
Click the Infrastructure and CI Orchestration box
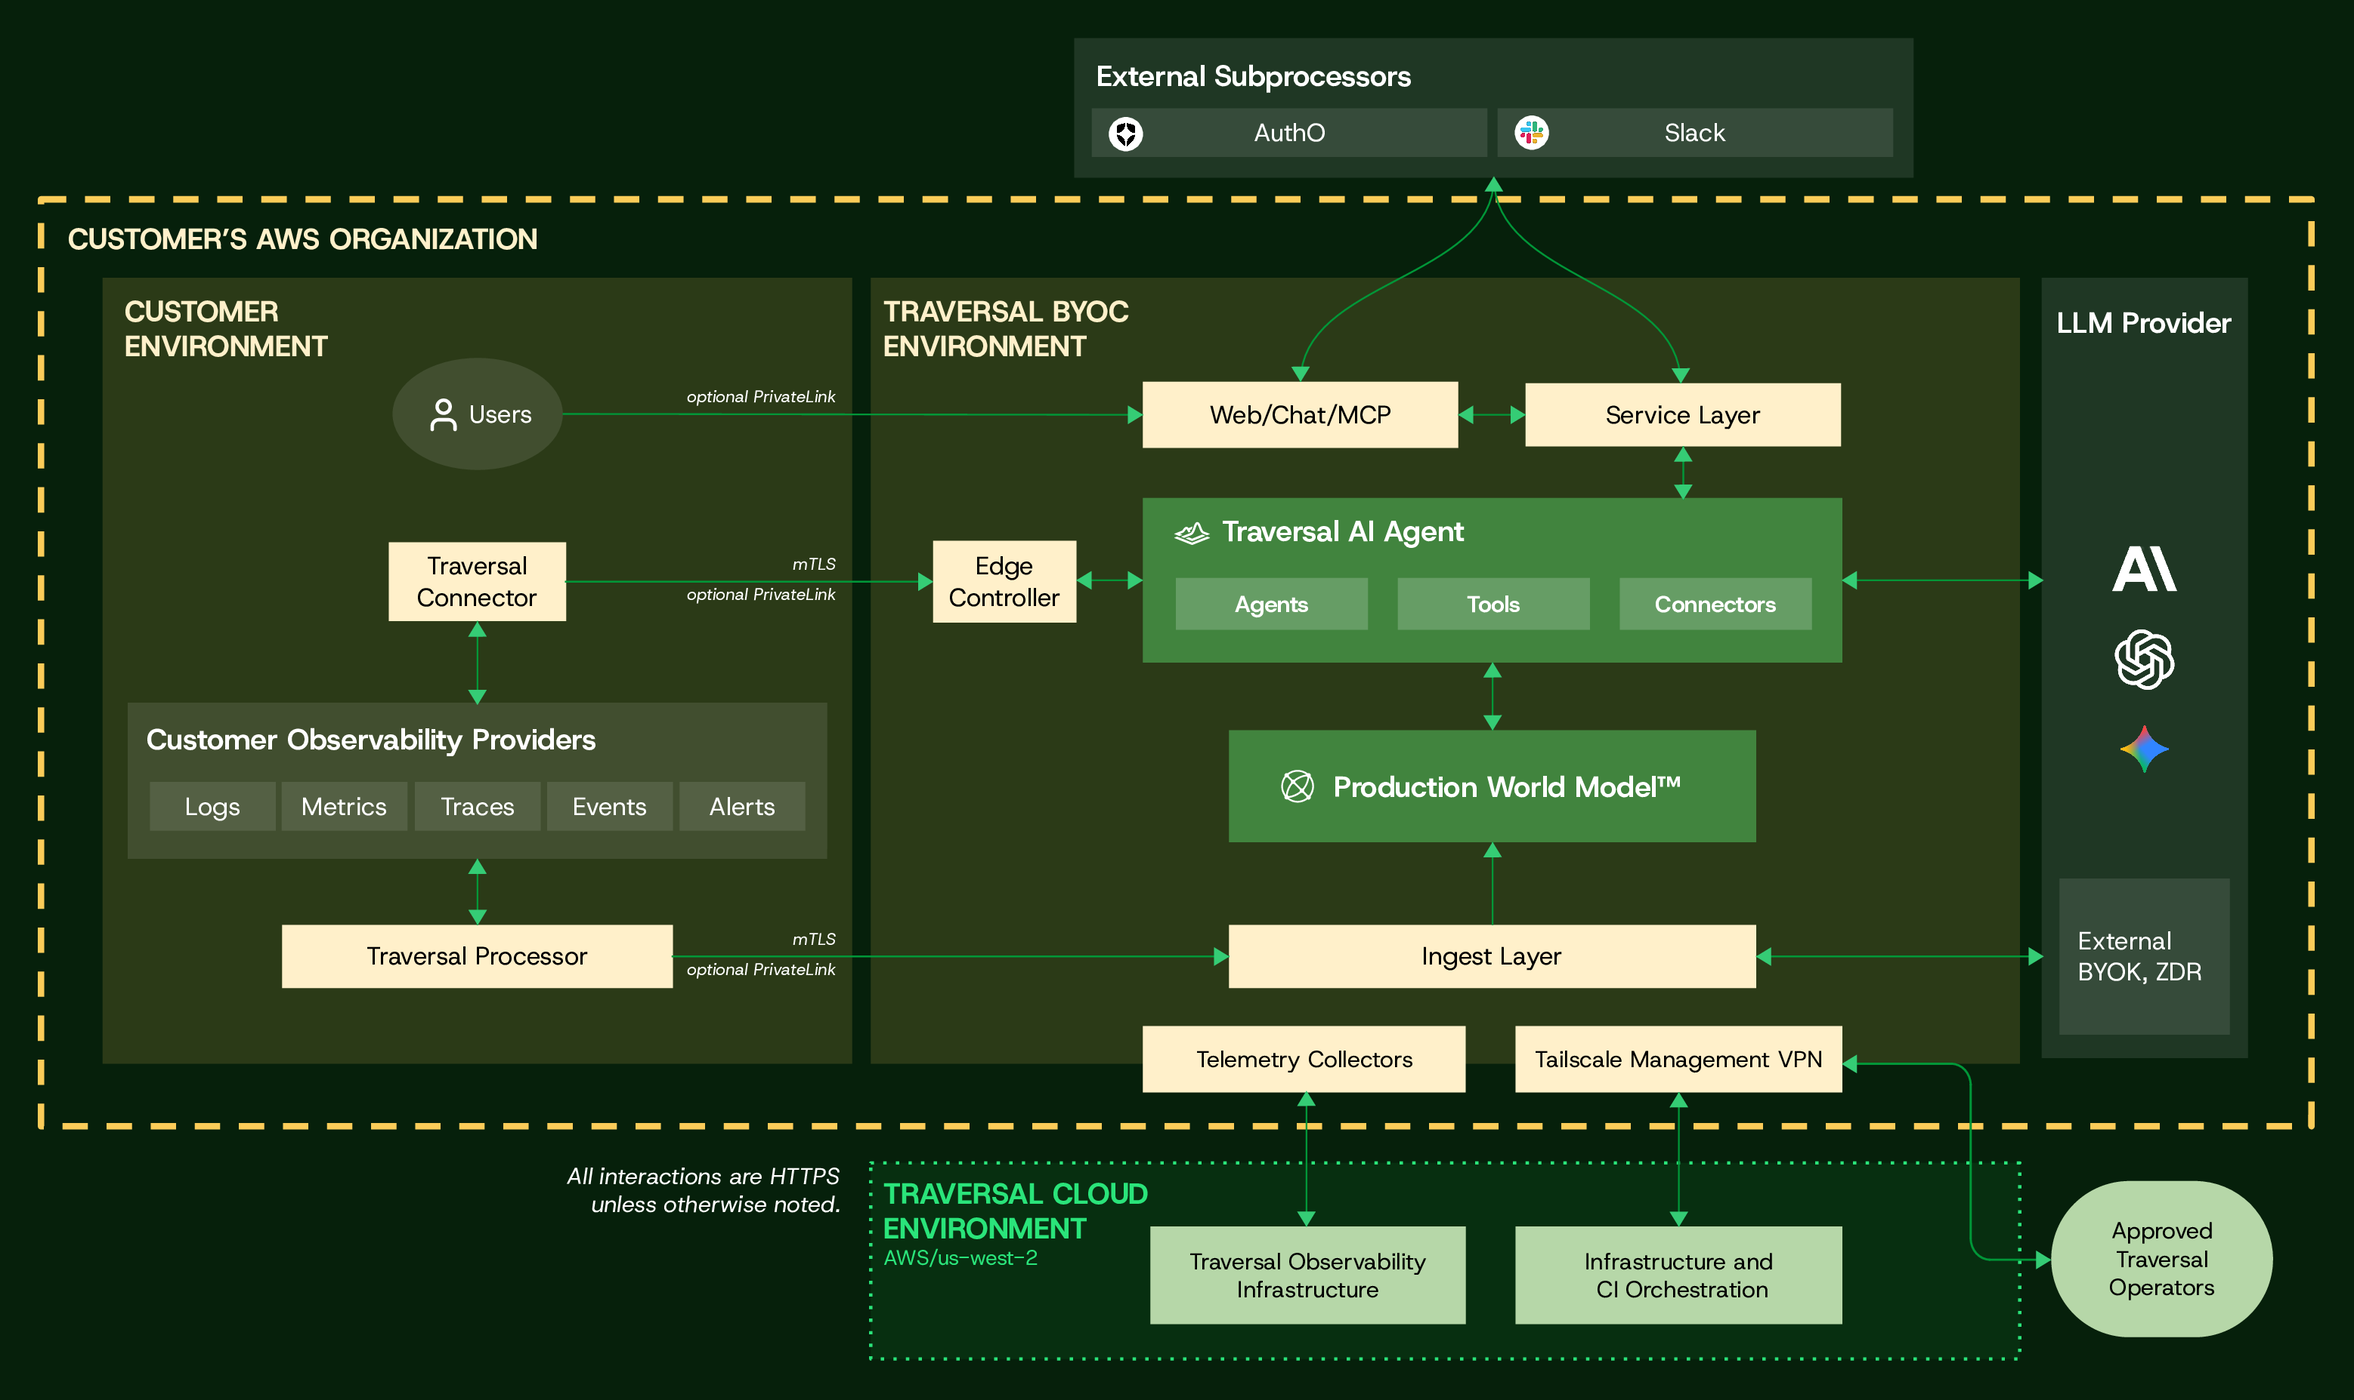[1678, 1275]
